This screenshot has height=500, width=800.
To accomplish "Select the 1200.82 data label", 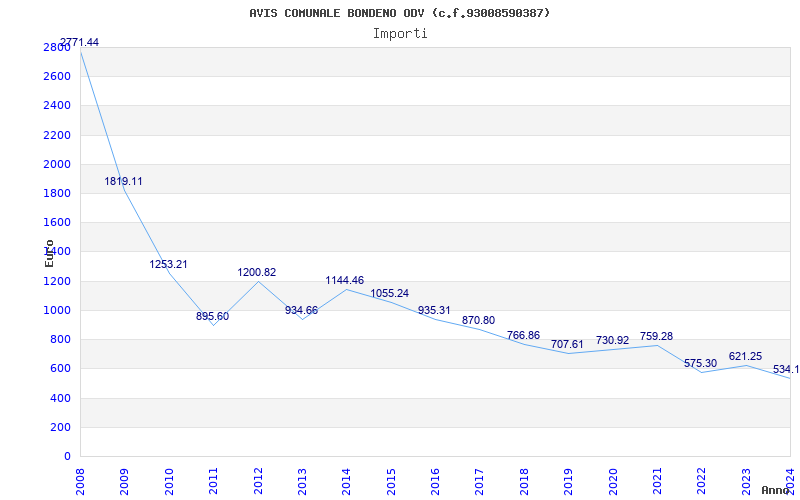I will 257,272.
